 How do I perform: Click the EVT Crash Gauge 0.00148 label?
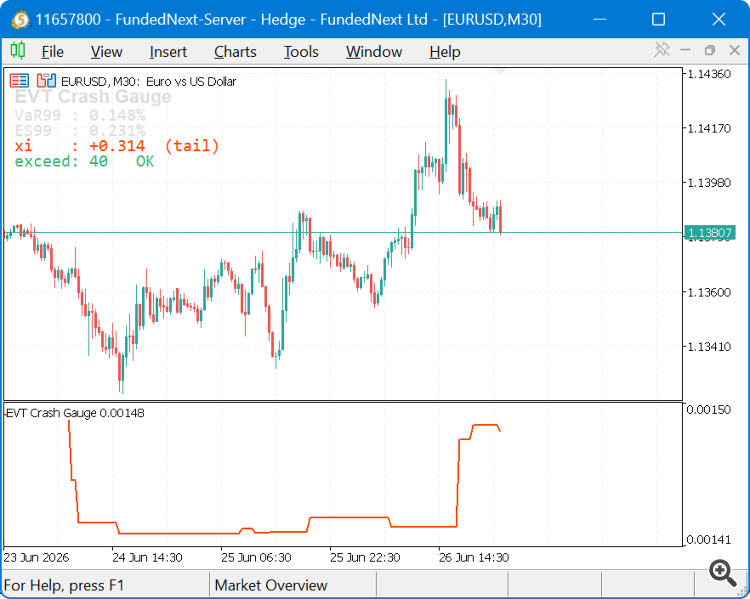click(x=75, y=413)
